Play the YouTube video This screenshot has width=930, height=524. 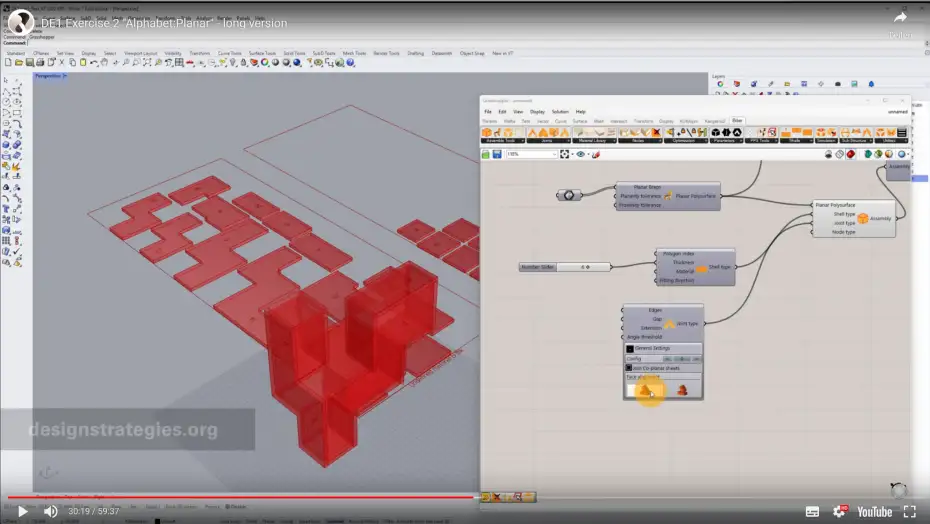tap(23, 511)
